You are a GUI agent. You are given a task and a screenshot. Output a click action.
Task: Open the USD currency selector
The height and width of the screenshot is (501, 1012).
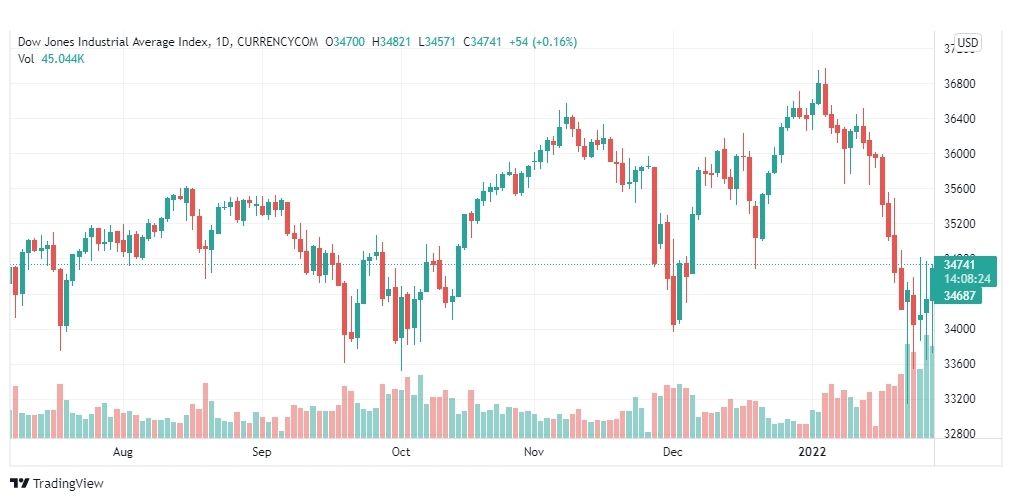pyautogui.click(x=967, y=43)
